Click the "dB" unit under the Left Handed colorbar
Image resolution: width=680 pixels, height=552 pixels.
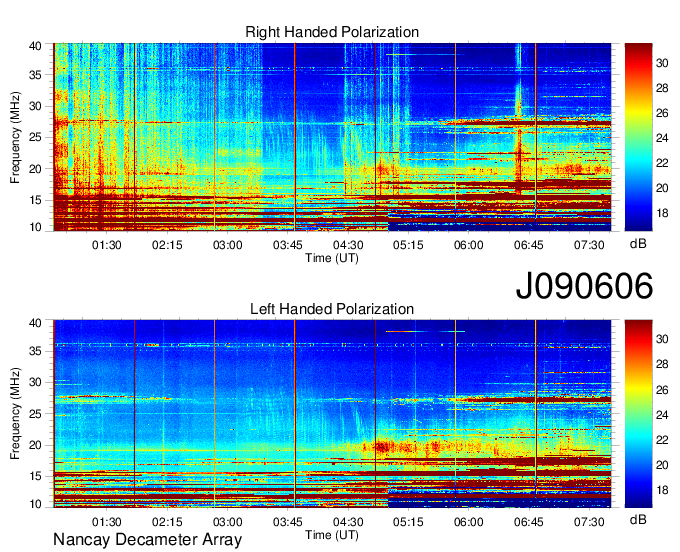pos(638,519)
